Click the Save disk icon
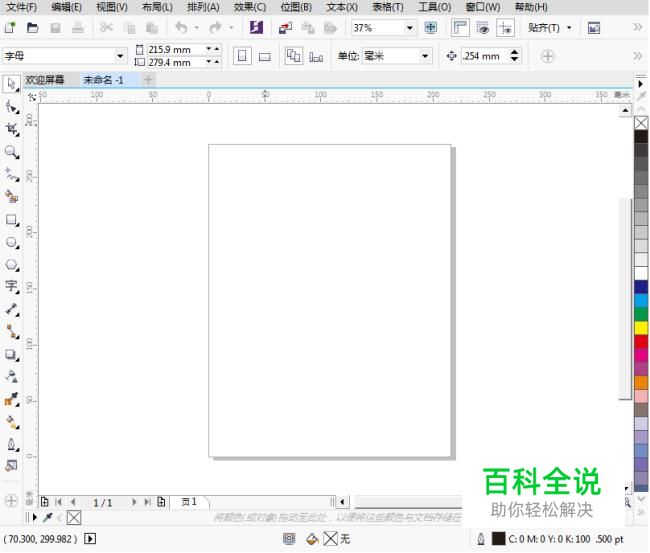 point(55,28)
